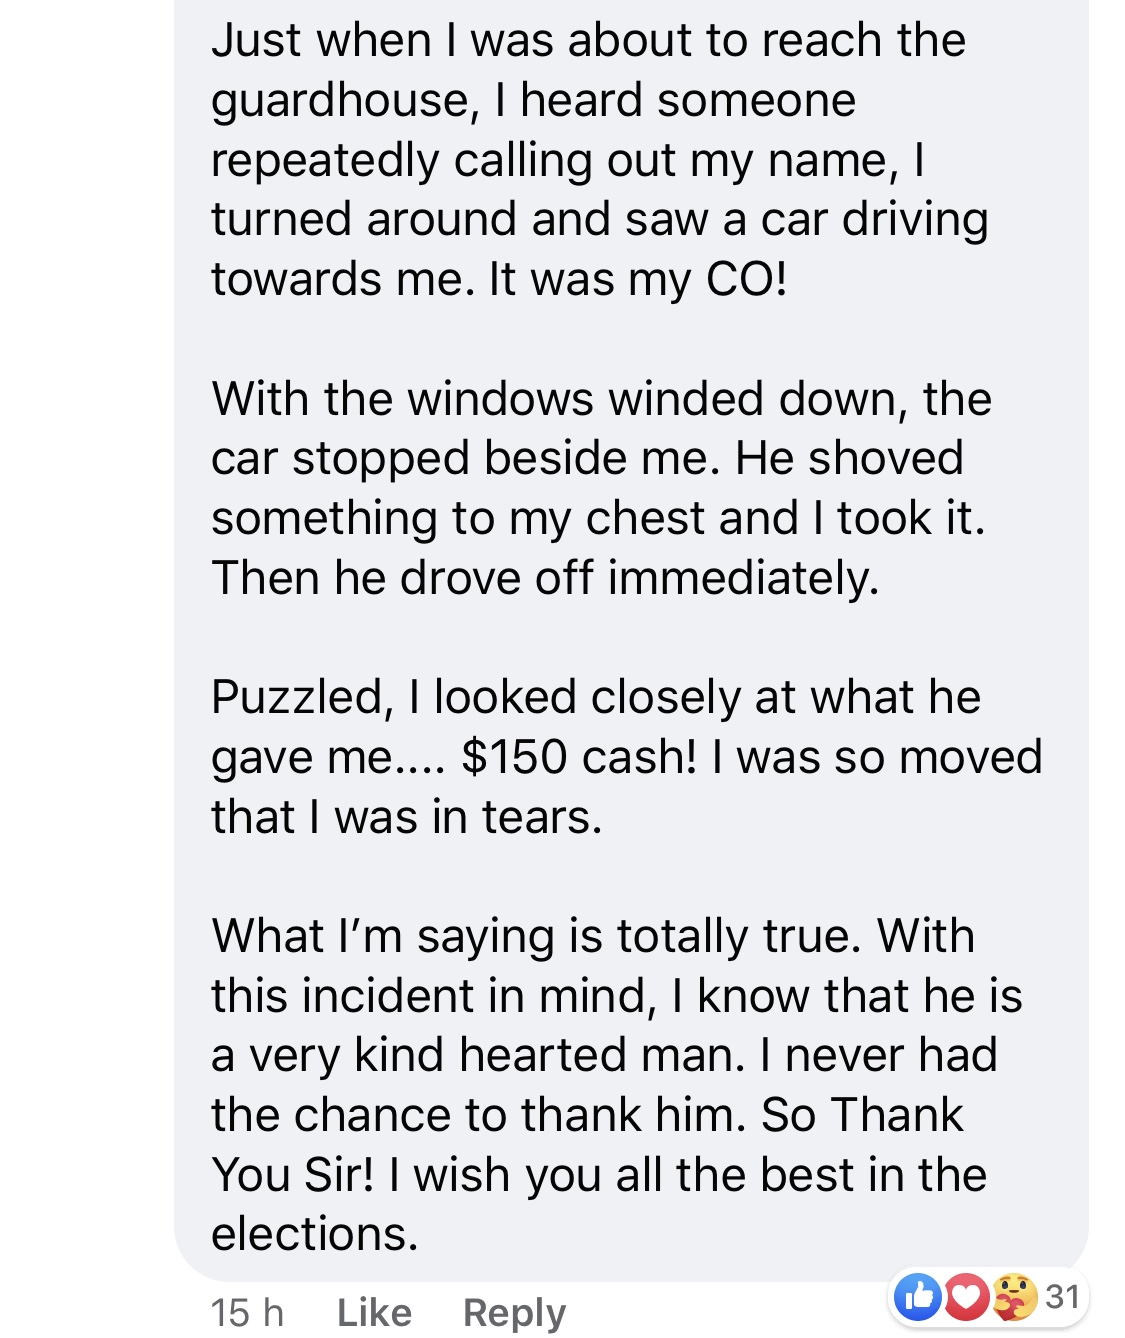Tap the red heart reaction icon
Screen dimensions: 1125x1338
[x=965, y=1296]
